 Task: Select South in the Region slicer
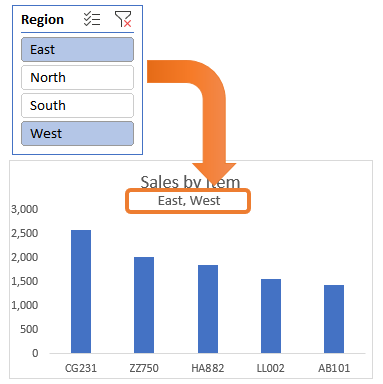click(x=77, y=106)
